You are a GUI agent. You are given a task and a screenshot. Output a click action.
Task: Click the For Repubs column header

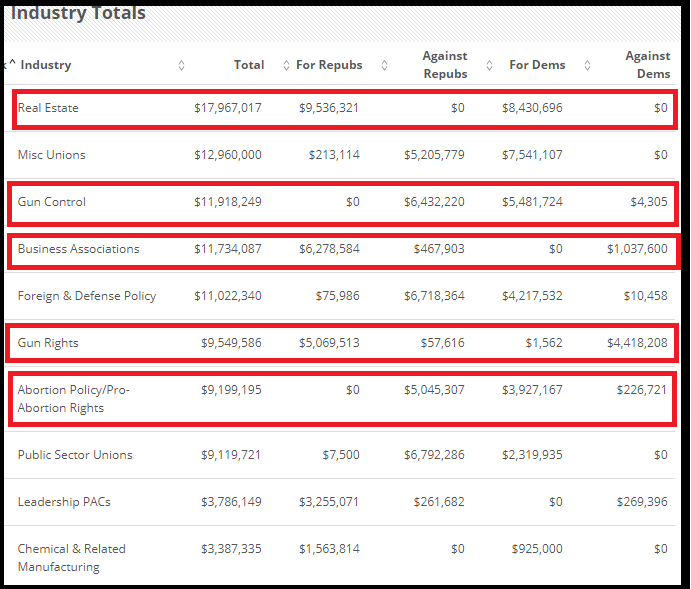[x=329, y=65]
